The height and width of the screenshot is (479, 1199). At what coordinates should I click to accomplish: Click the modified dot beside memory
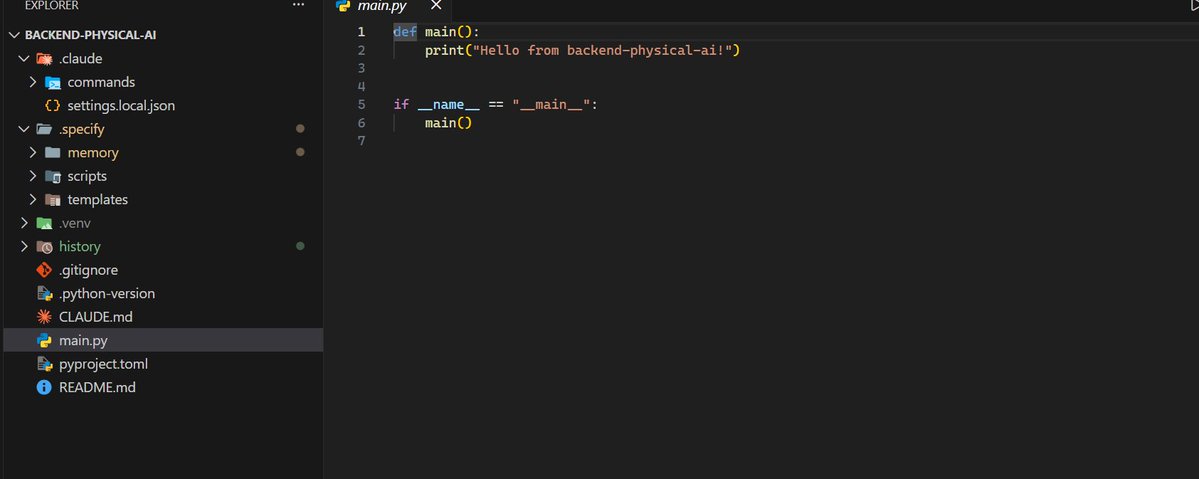301,152
